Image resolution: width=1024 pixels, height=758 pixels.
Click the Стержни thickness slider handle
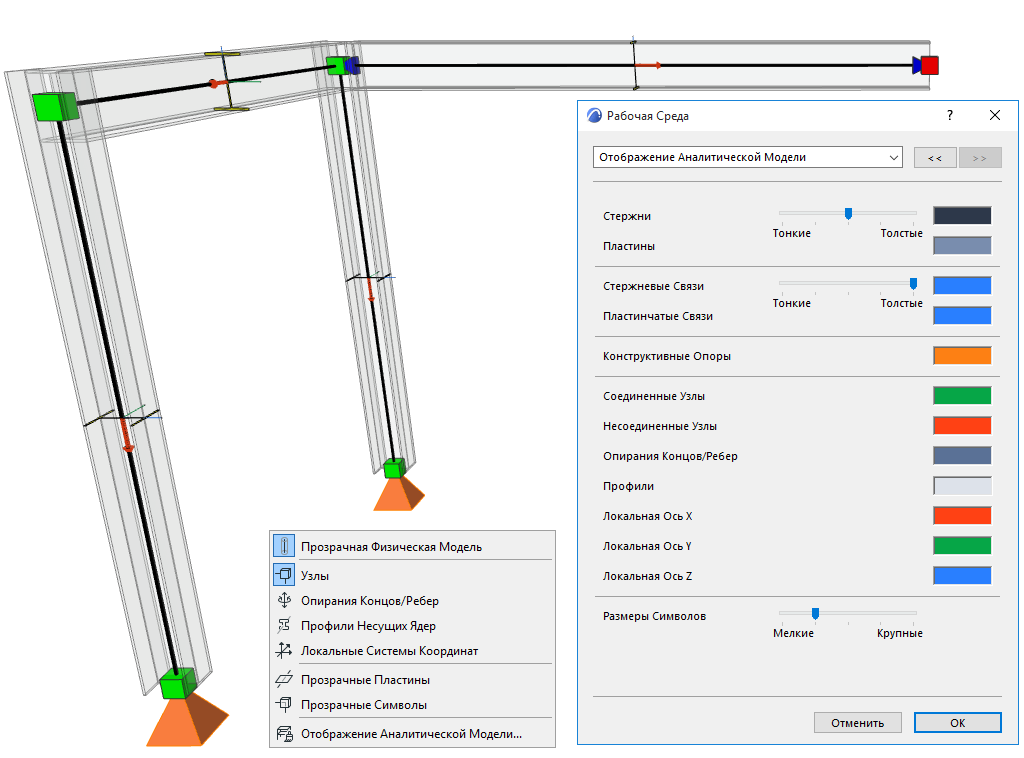click(x=848, y=213)
